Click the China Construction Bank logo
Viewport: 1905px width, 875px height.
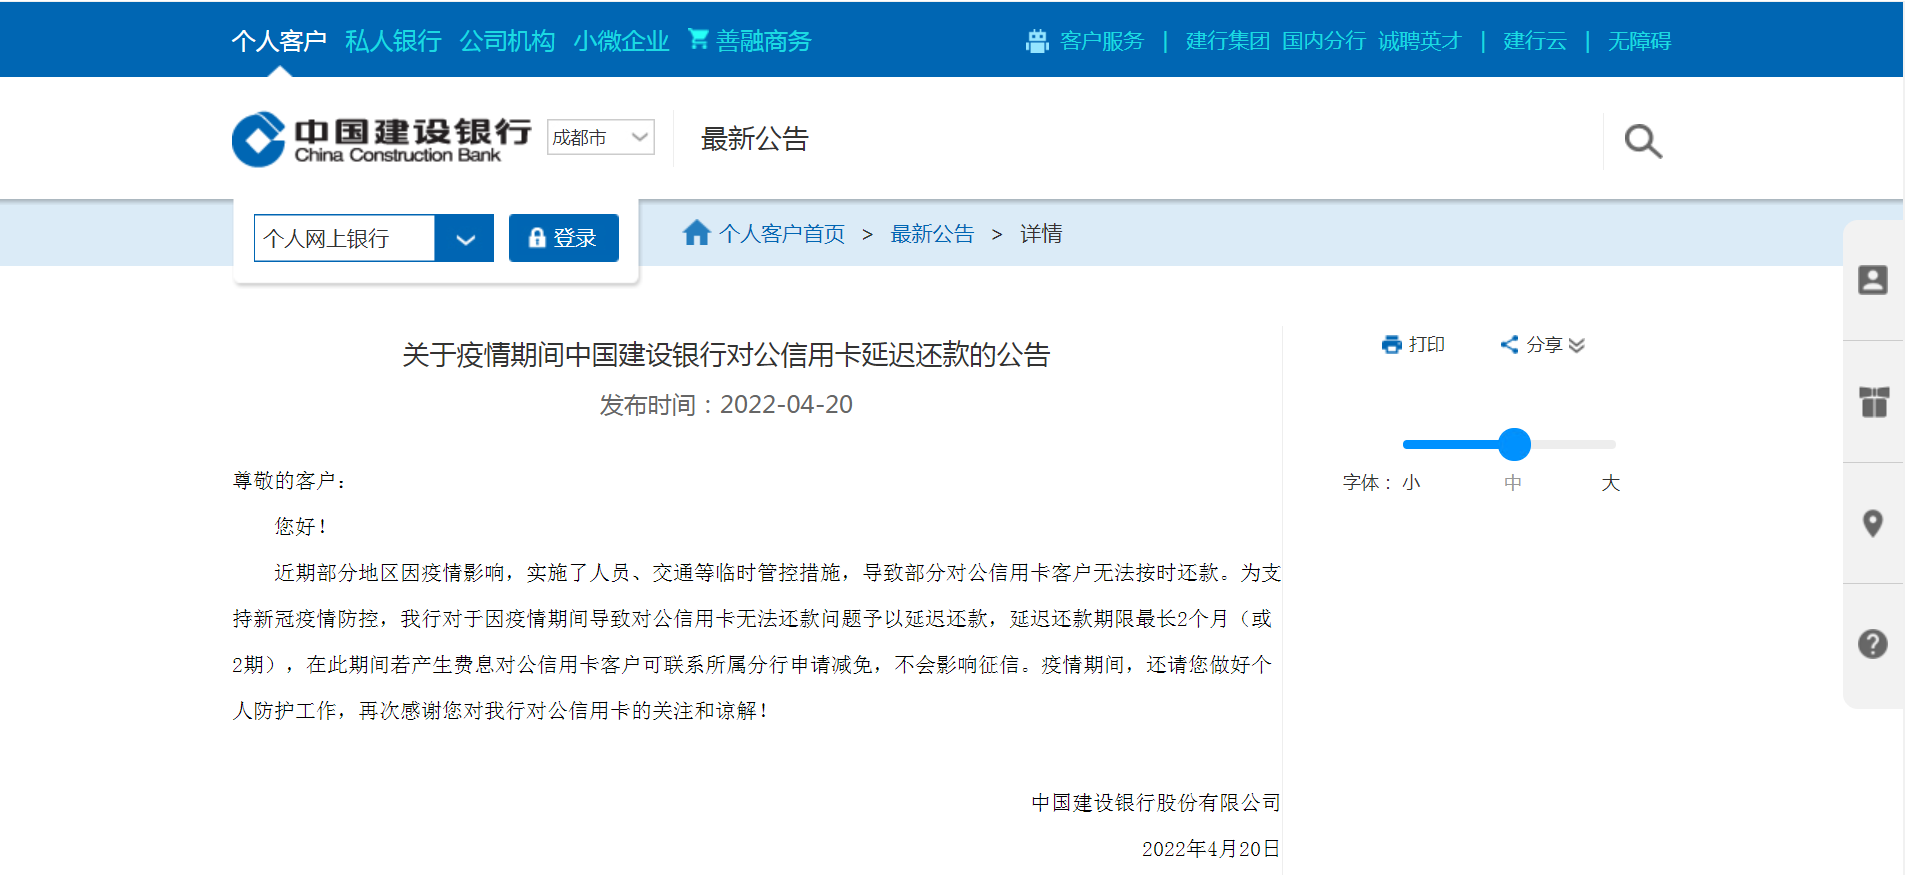click(382, 139)
